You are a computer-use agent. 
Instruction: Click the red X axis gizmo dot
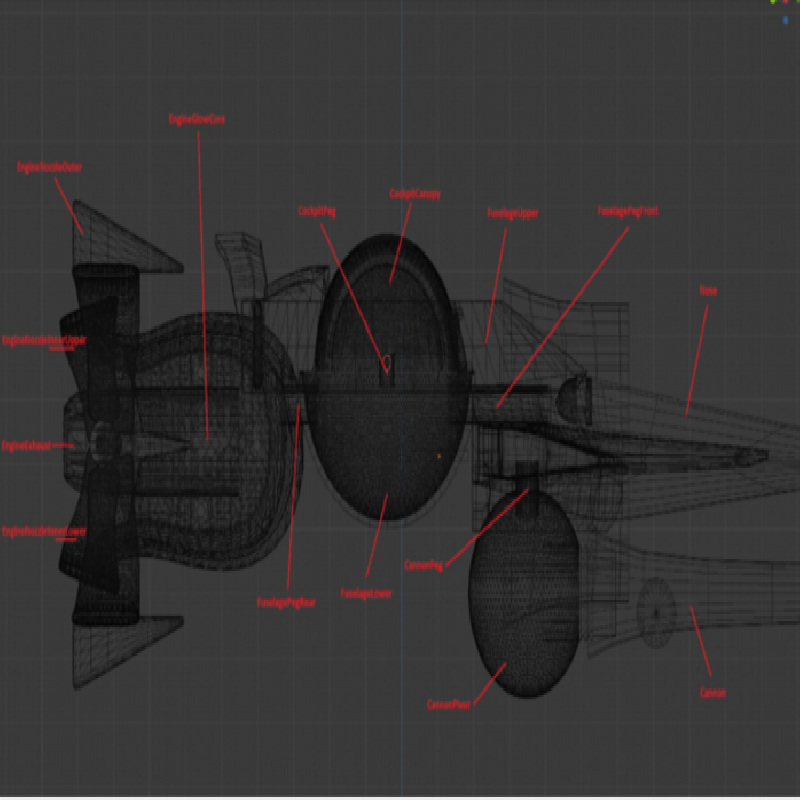785,2
